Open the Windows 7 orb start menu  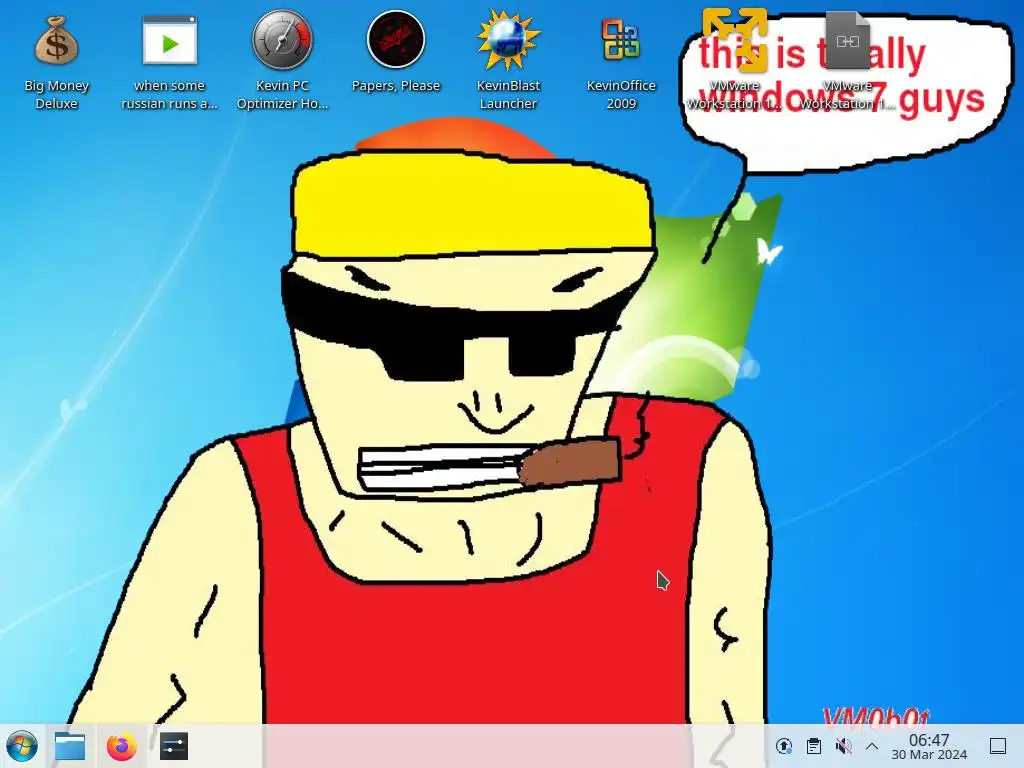[x=22, y=746]
